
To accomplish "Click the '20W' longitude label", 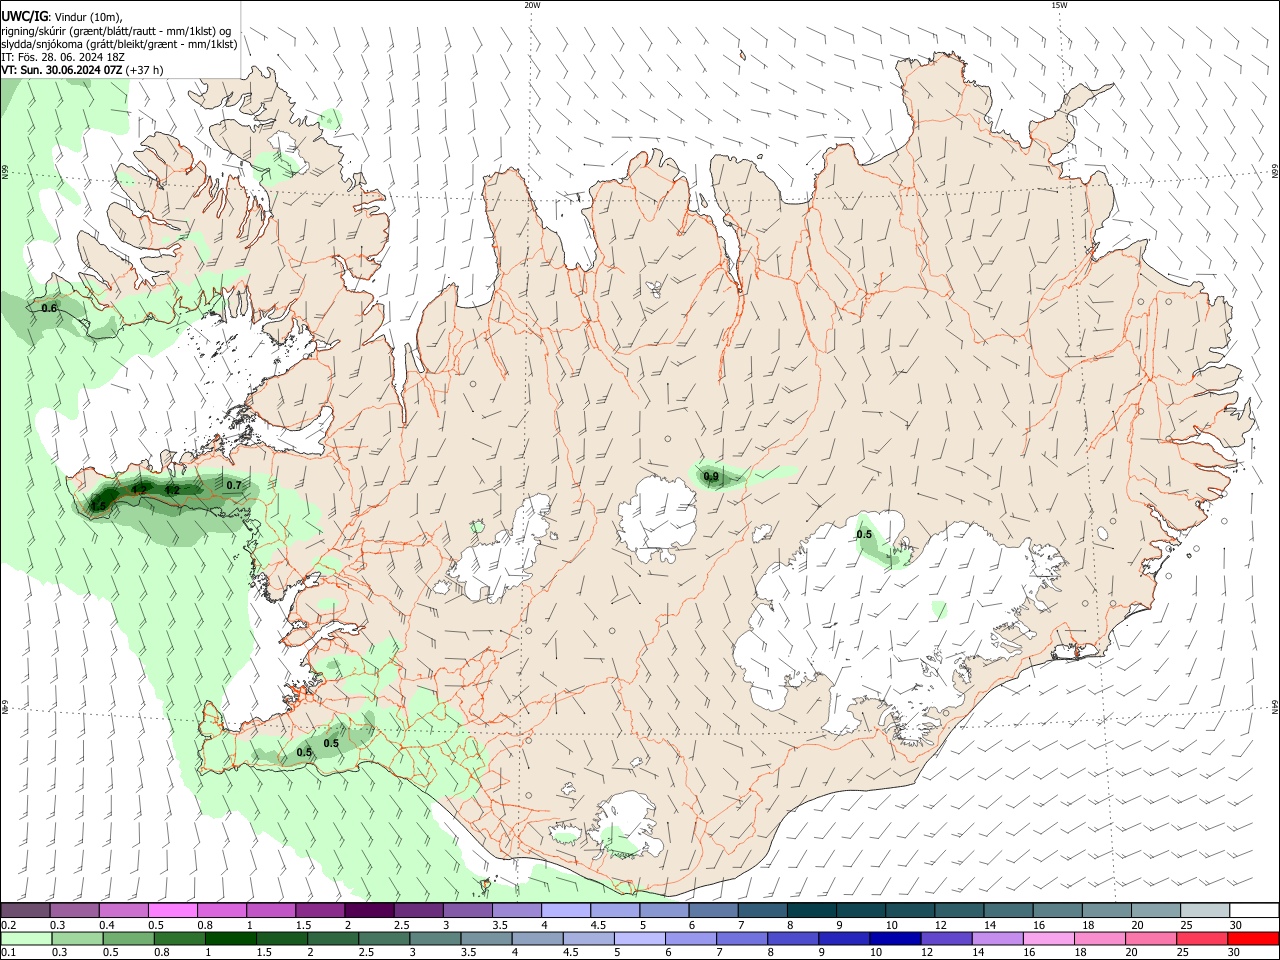I will pyautogui.click(x=532, y=5).
